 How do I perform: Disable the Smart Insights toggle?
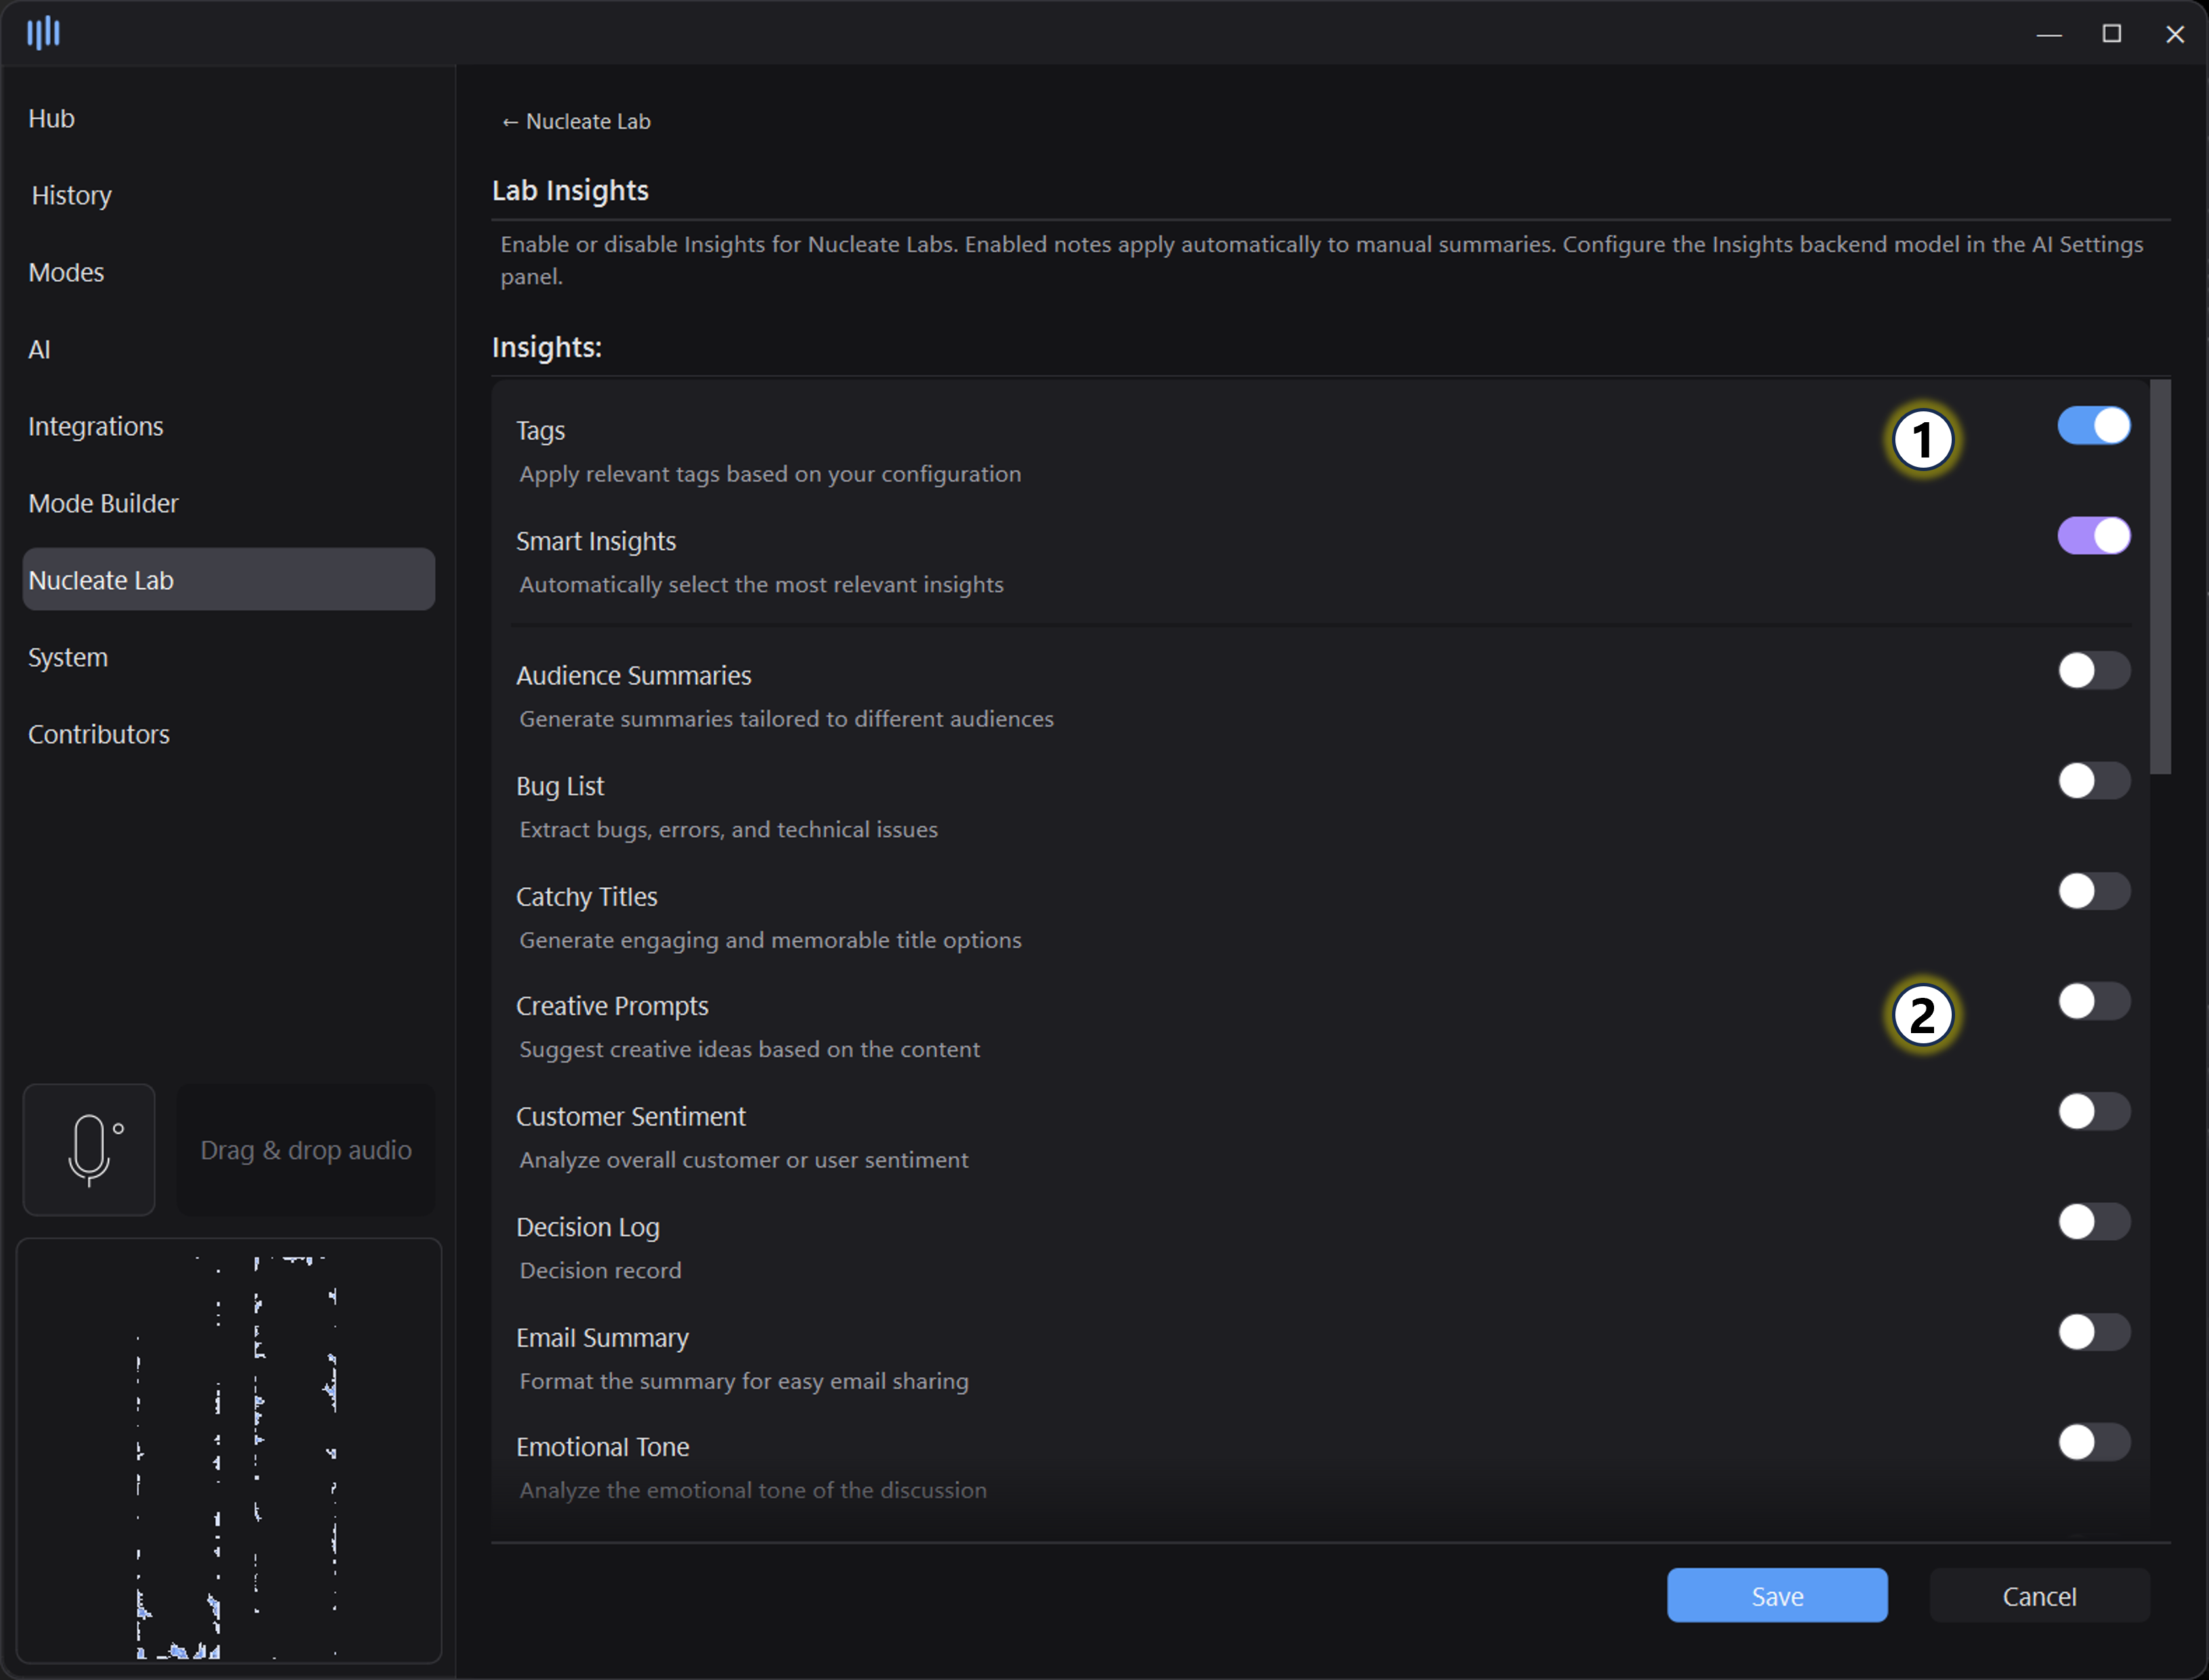point(2093,536)
